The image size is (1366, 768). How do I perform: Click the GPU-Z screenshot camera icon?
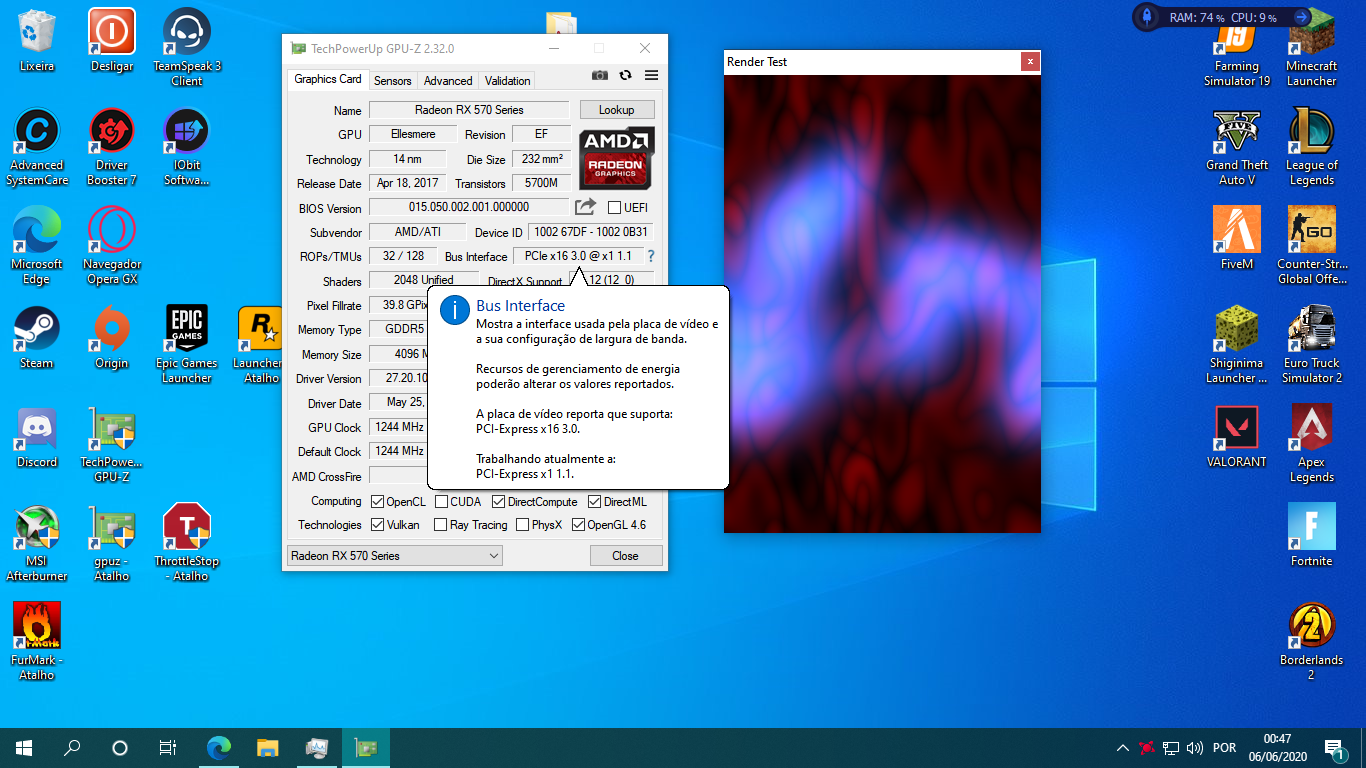pyautogui.click(x=599, y=75)
